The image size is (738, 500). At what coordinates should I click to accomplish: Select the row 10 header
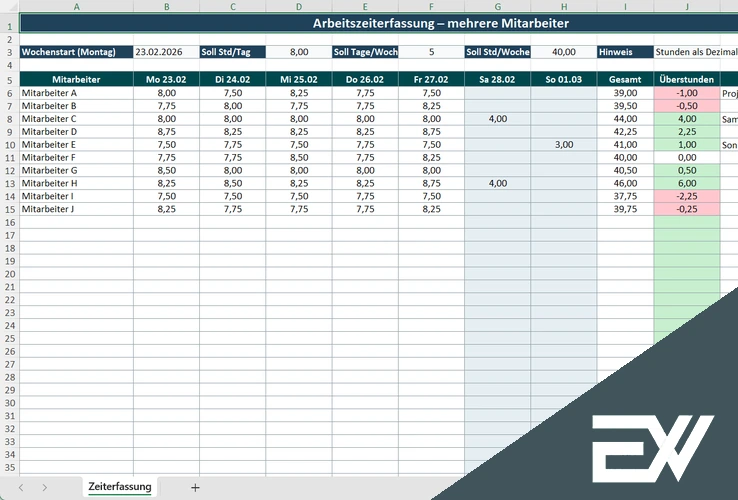point(9,144)
